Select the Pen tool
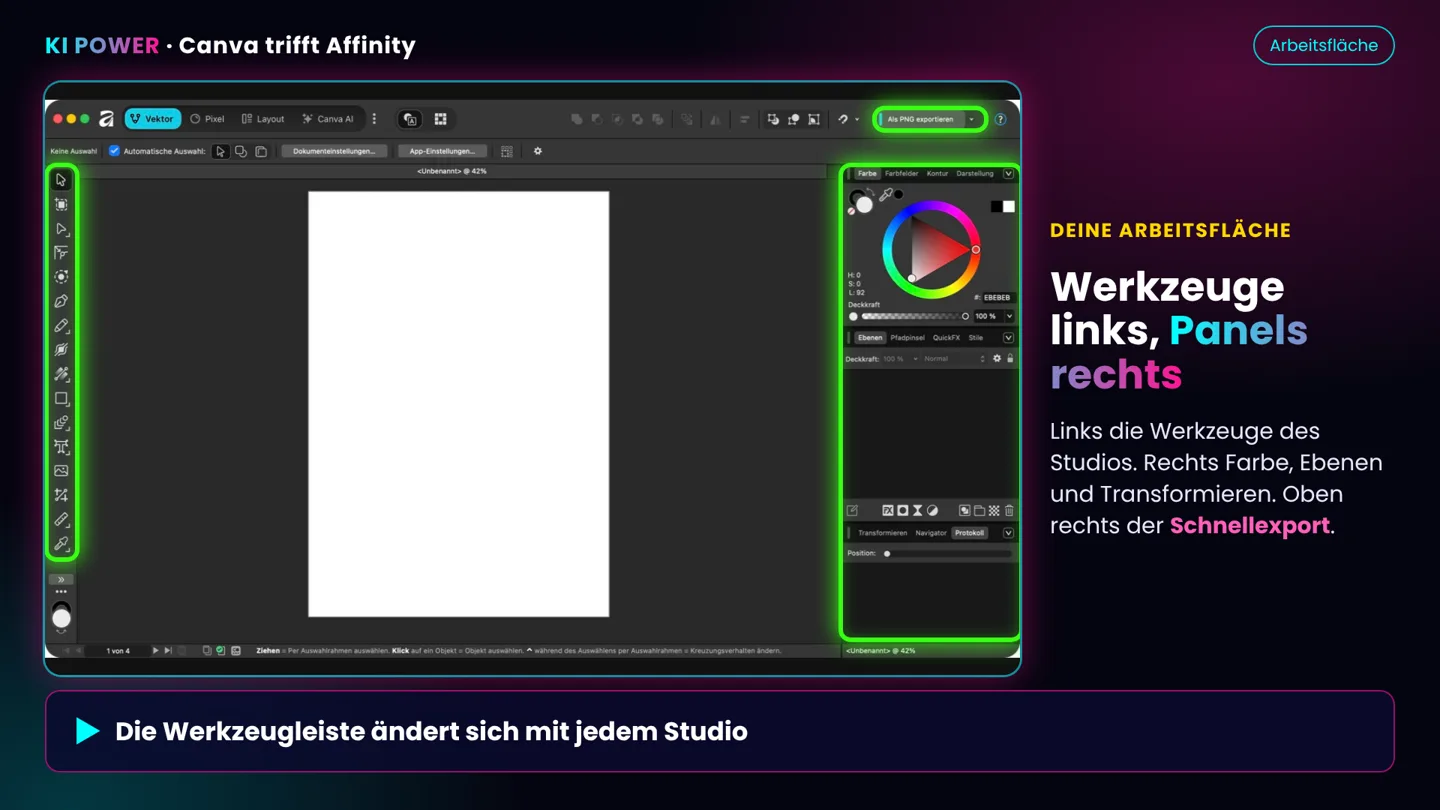 click(x=61, y=301)
